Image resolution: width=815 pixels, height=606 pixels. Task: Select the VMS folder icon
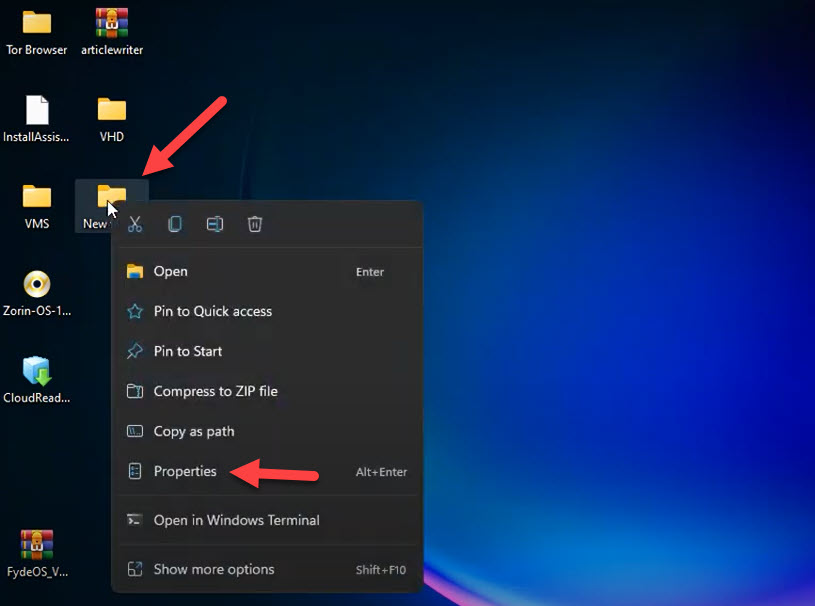pyautogui.click(x=37, y=197)
